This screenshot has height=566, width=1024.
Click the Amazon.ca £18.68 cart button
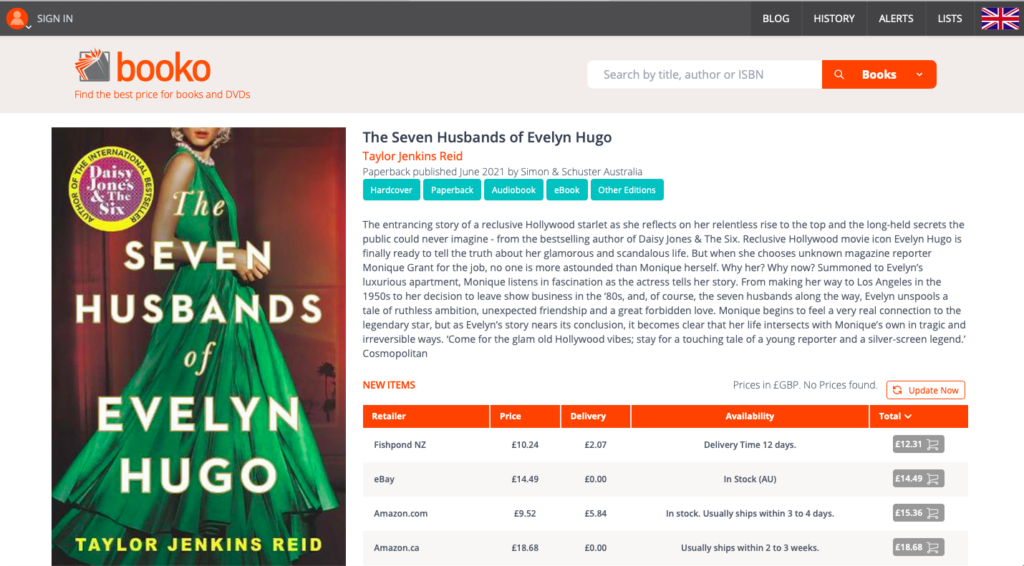coord(918,547)
